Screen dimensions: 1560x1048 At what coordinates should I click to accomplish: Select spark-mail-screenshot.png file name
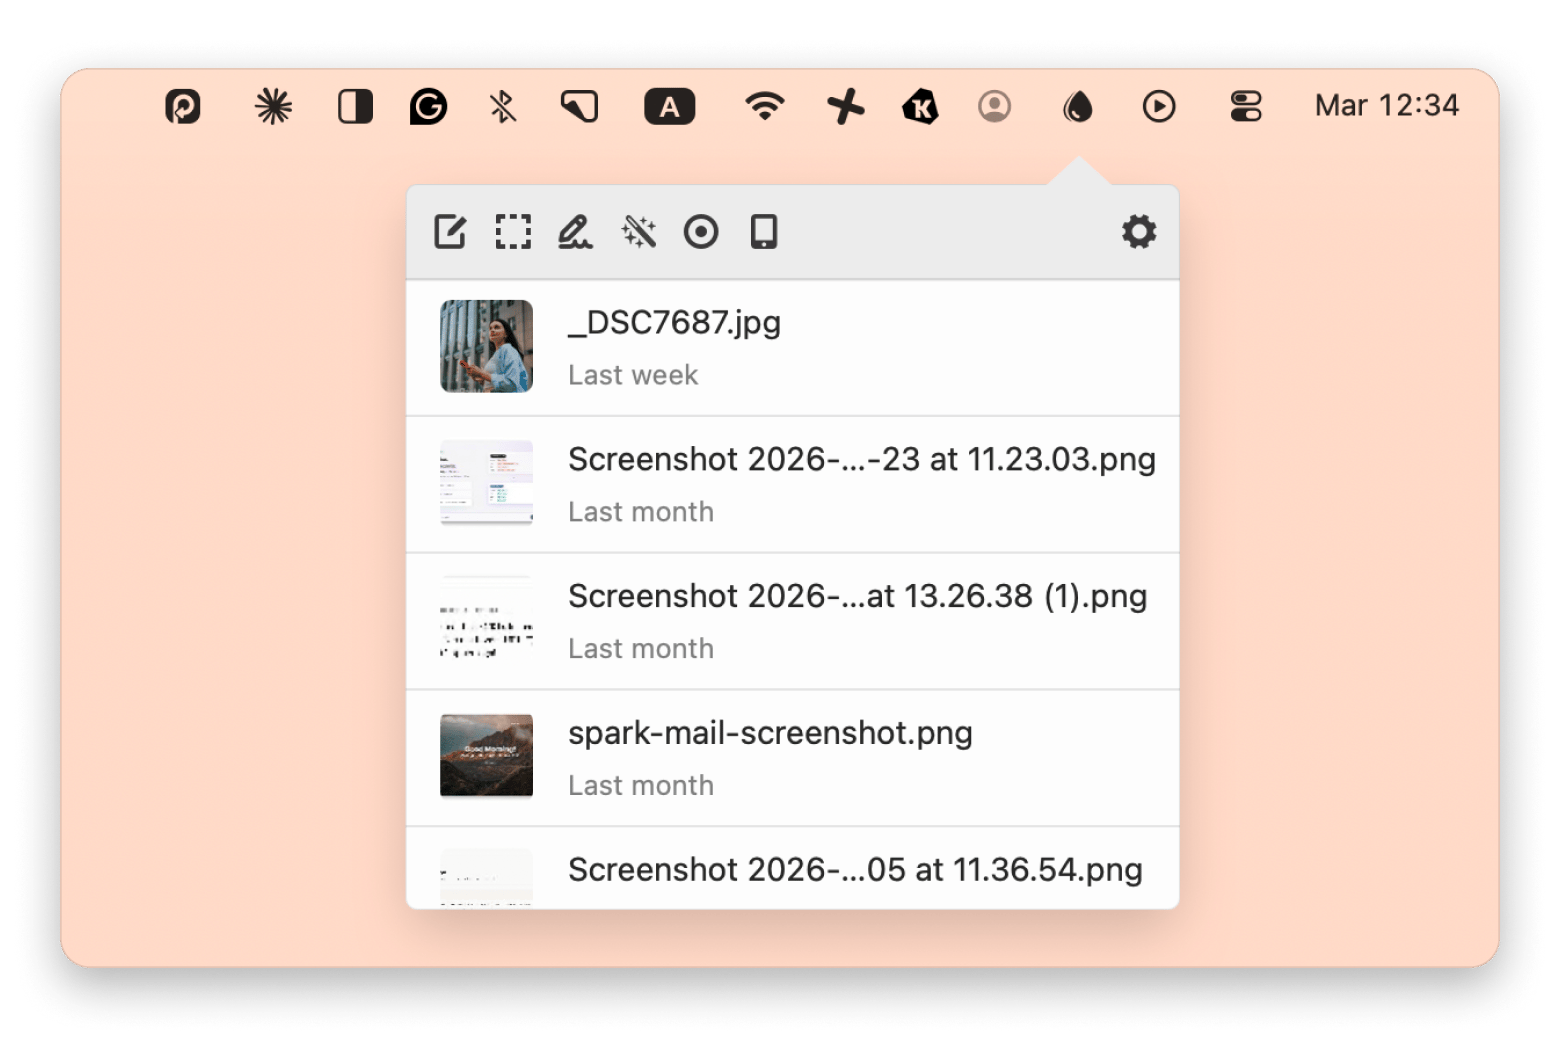pyautogui.click(x=770, y=733)
